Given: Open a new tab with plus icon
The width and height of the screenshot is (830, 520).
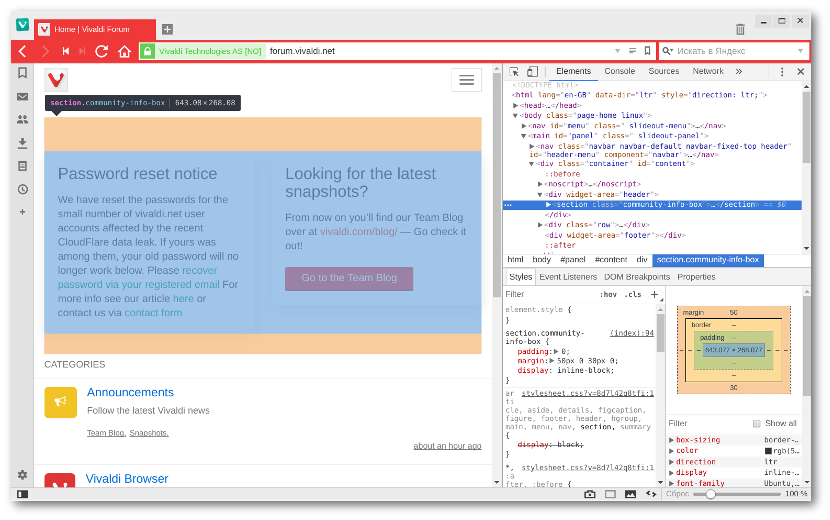Looking at the screenshot, I should [x=167, y=29].
